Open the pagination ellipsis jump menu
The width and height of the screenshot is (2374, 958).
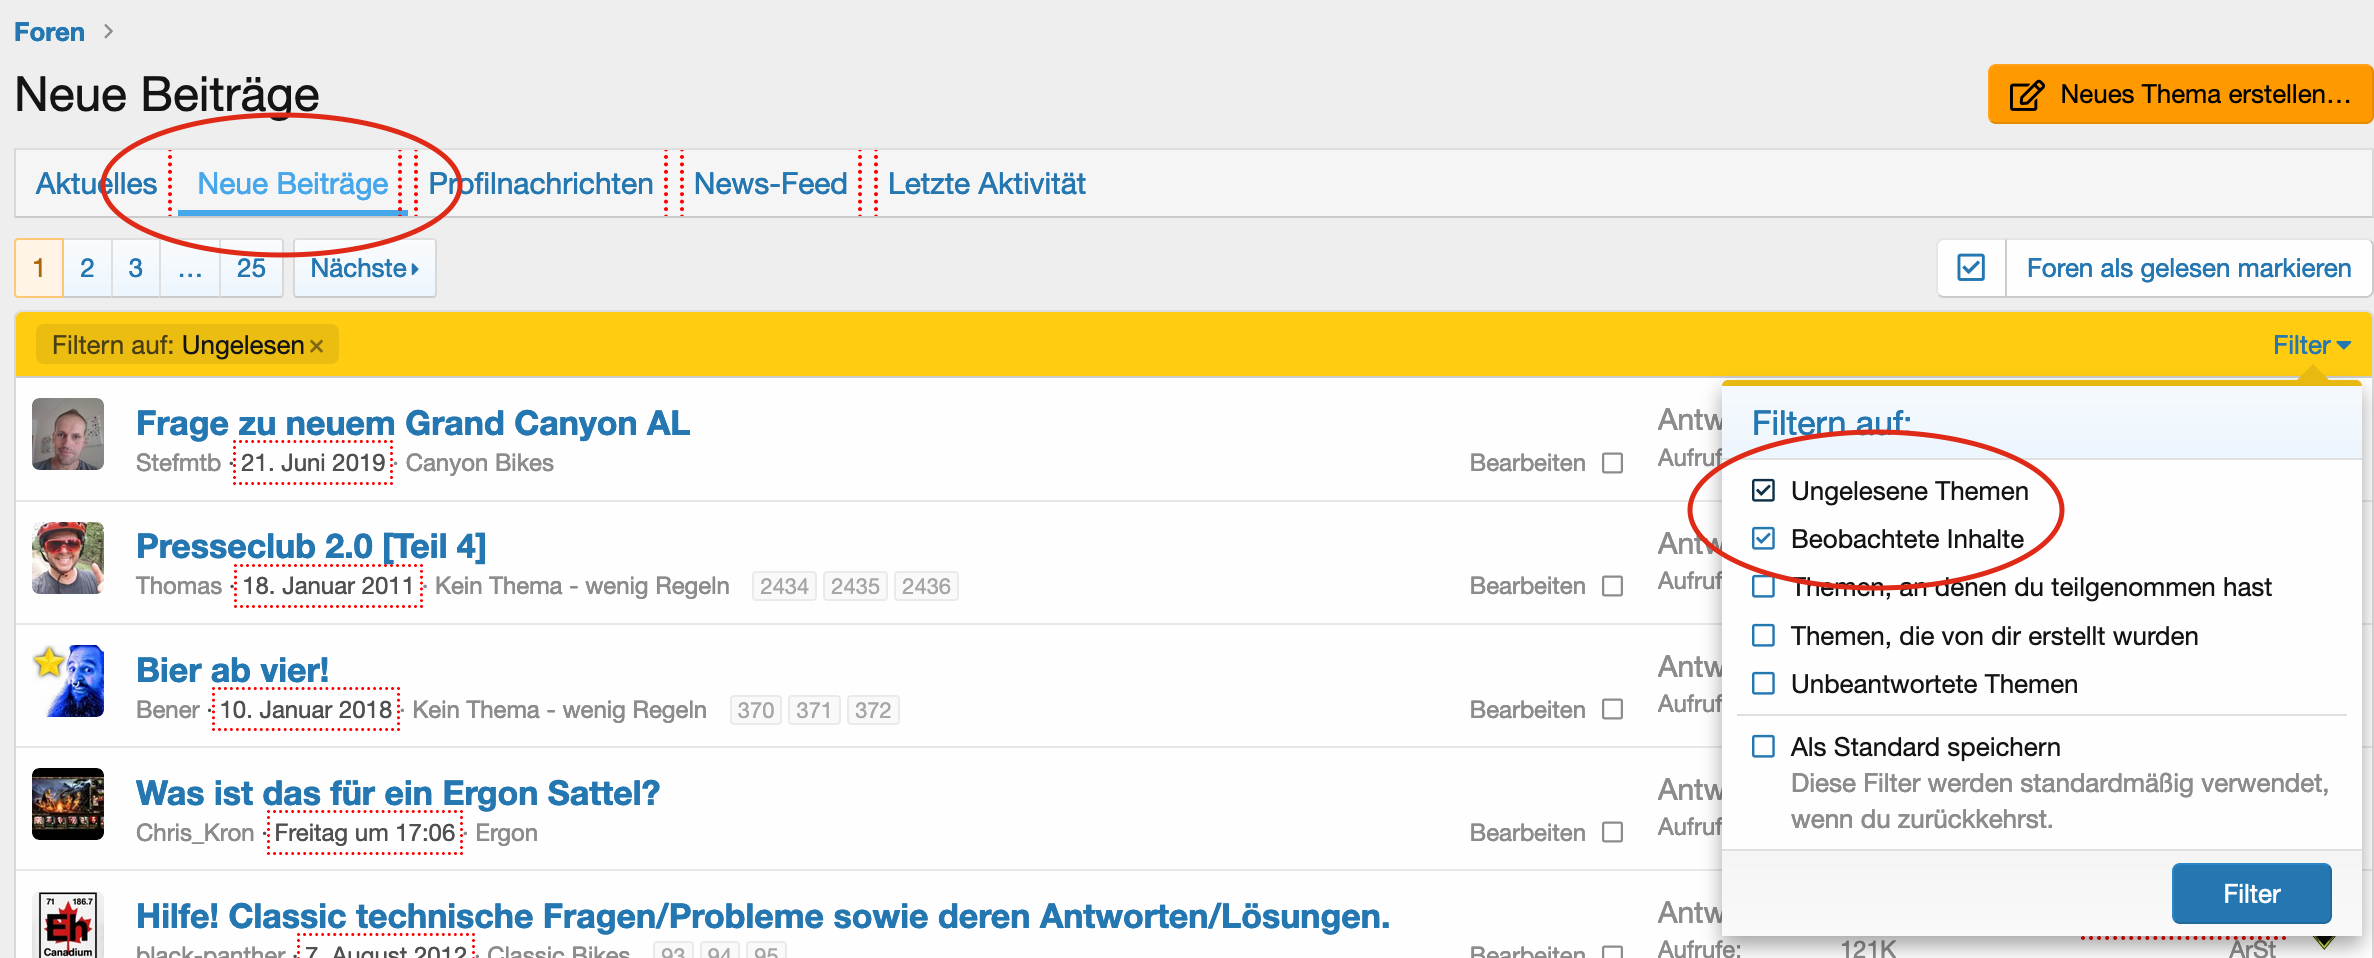pos(190,268)
